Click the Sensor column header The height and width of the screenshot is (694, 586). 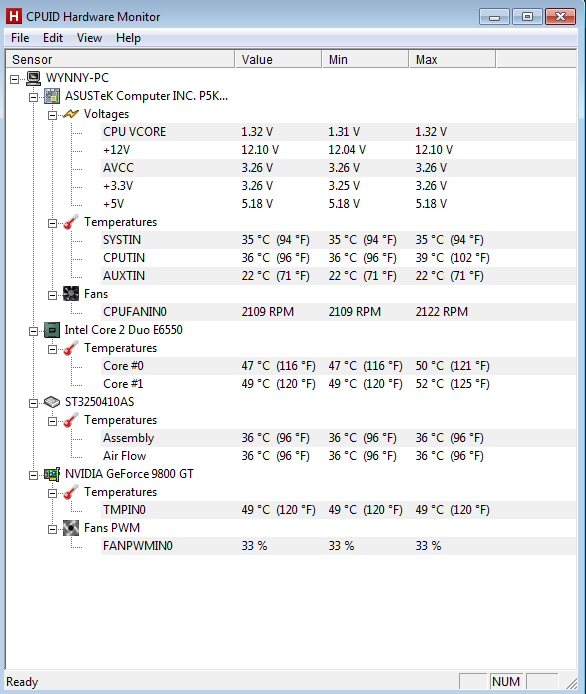120,59
